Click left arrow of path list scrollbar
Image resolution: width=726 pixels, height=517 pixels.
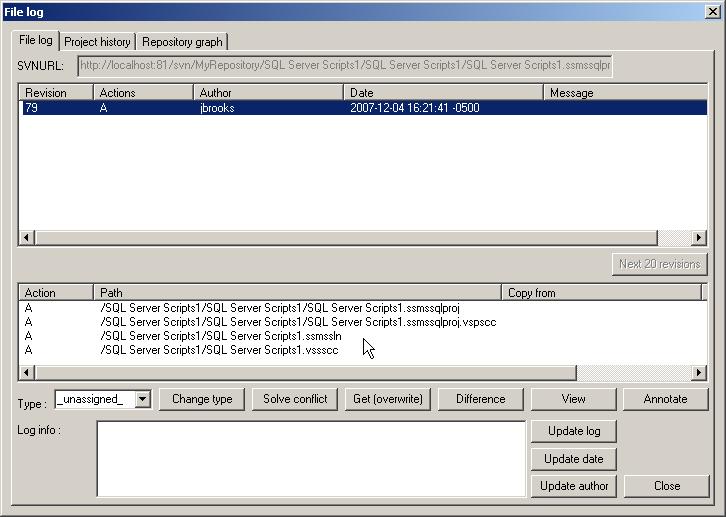click(x=26, y=373)
